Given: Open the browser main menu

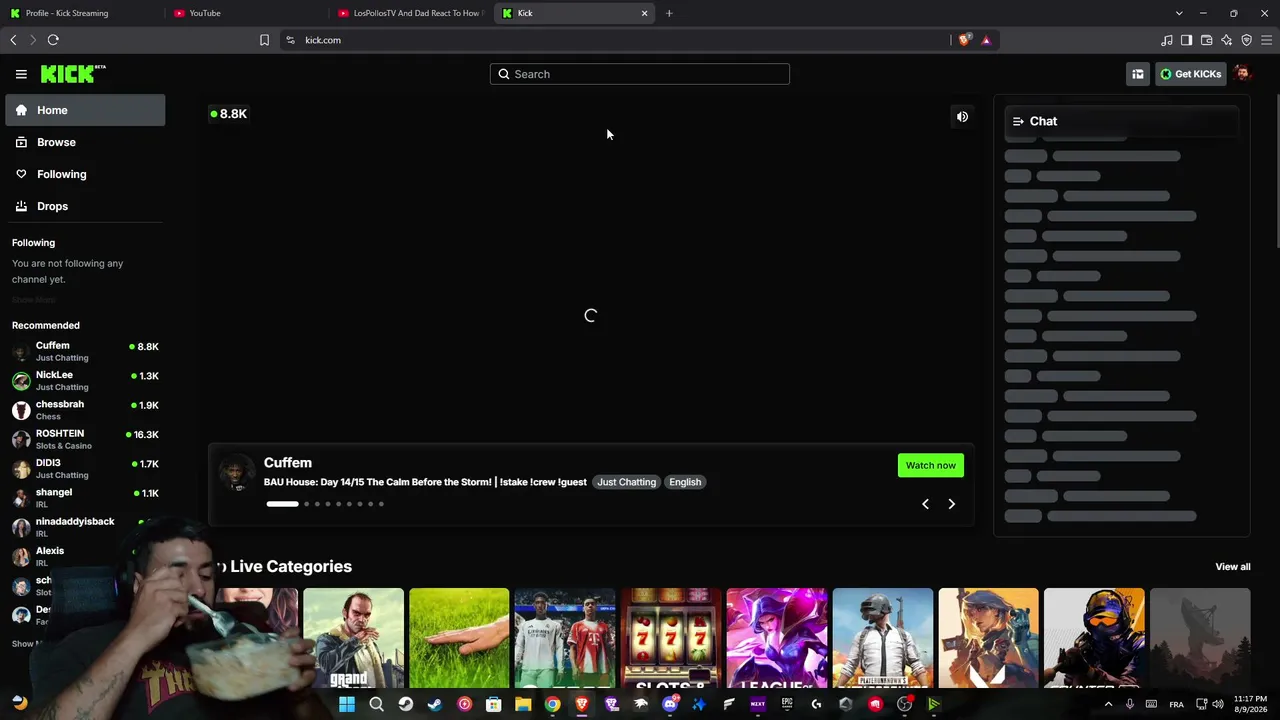Looking at the screenshot, I should pos(1266,40).
